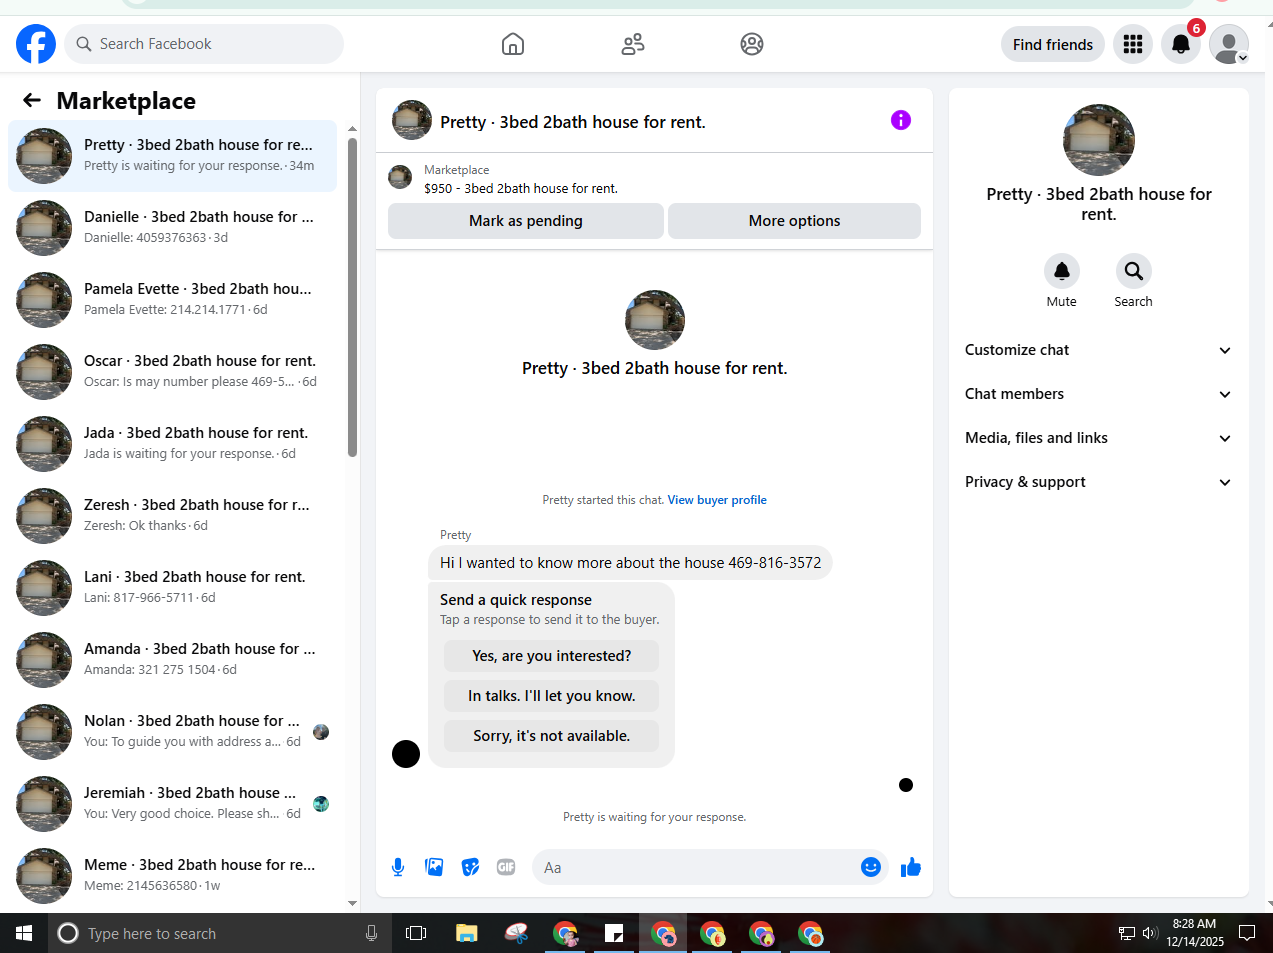The height and width of the screenshot is (953, 1273).
Task: Click the chat header listing avatar
Action: (412, 120)
